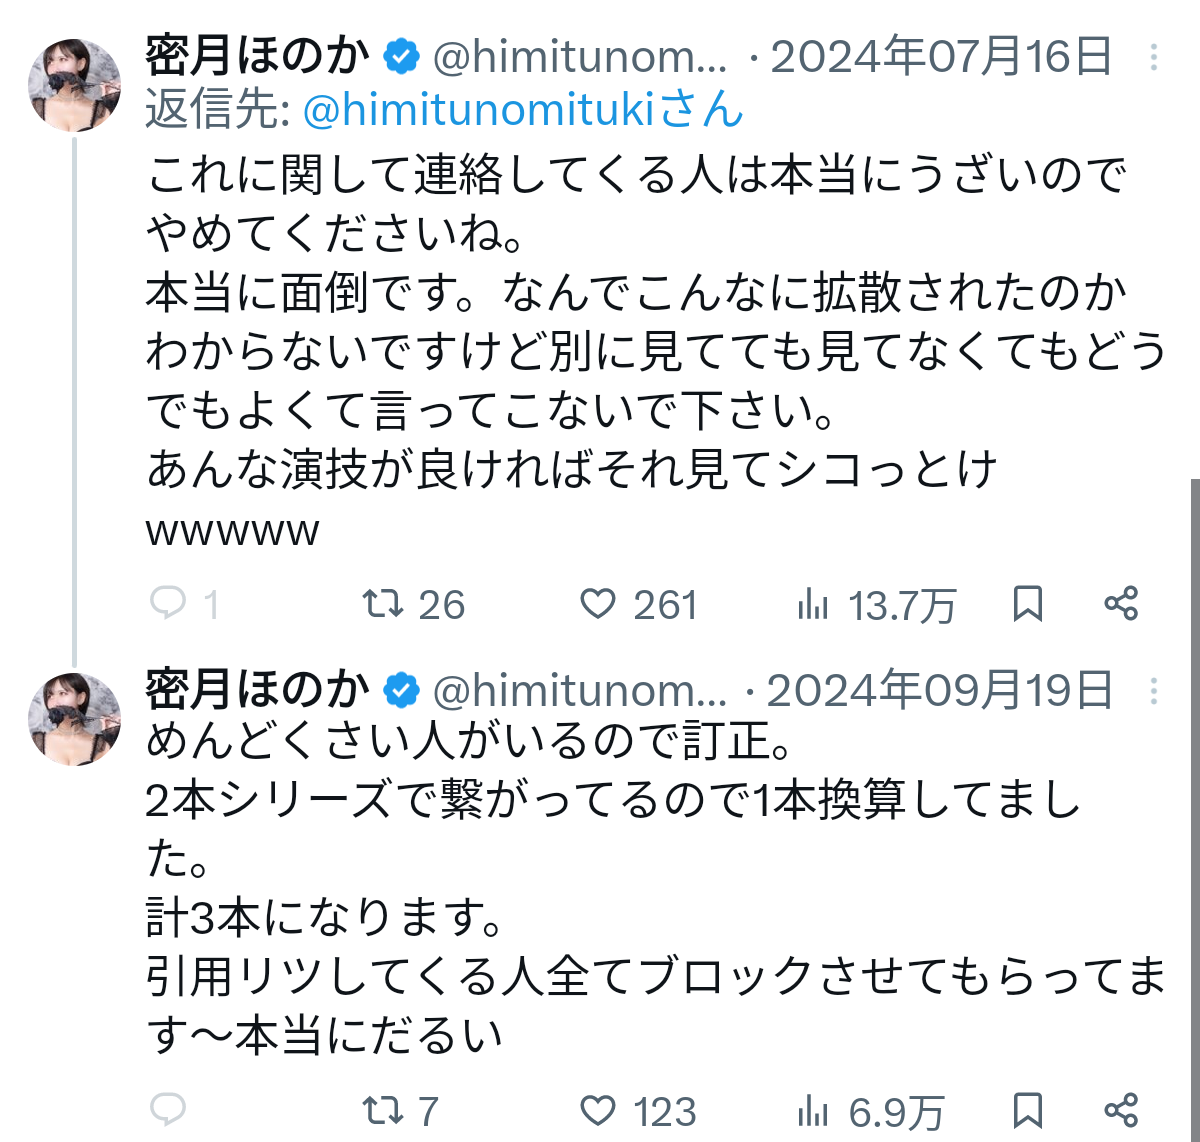This screenshot has width=1200, height=1142.
Task: Click the page scrollbar on right edge
Action: pos(1195,810)
